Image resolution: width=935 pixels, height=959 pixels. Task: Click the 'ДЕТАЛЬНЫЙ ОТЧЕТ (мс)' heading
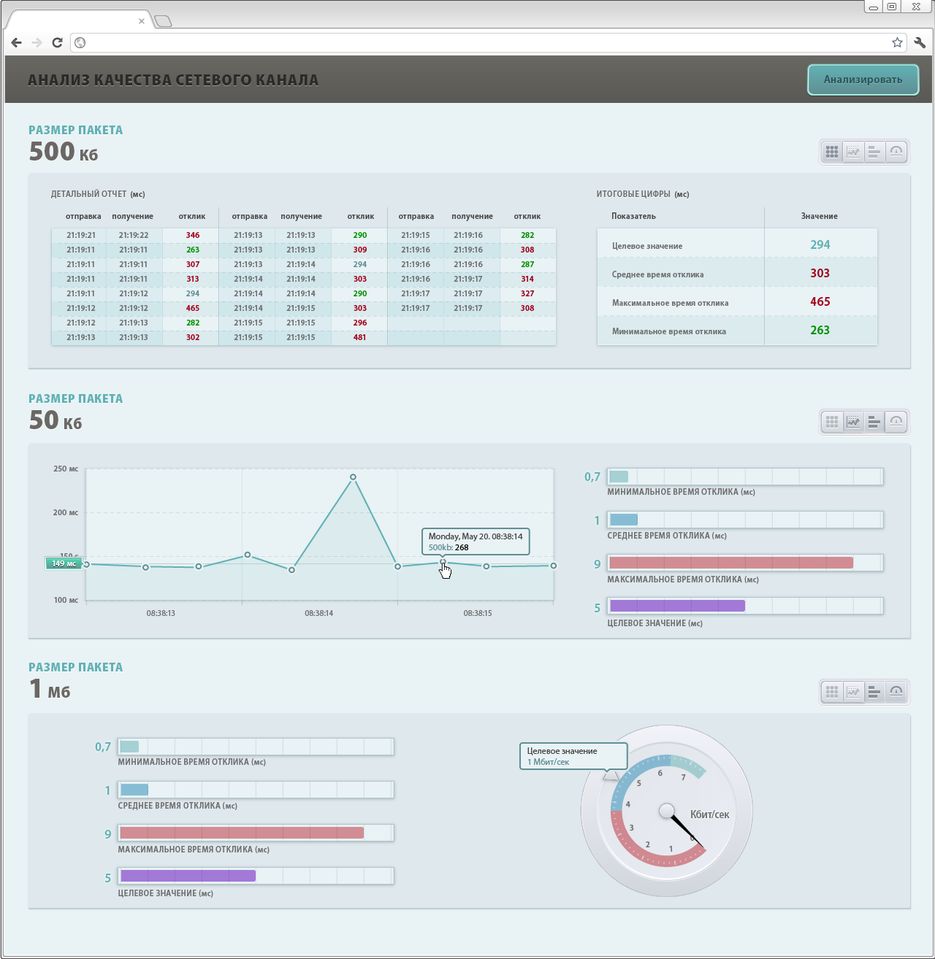98,194
